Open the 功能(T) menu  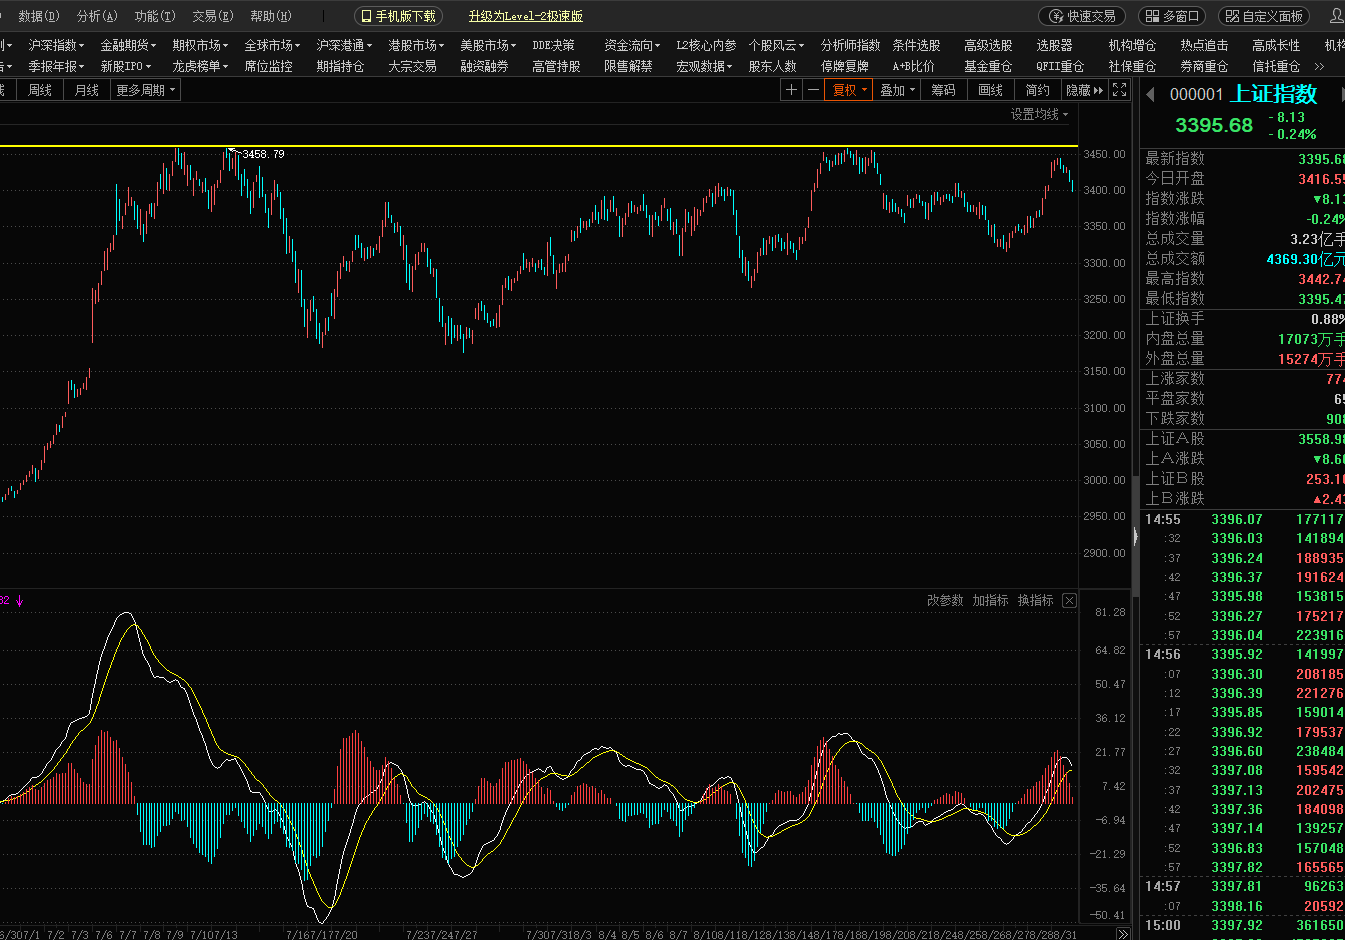point(155,16)
